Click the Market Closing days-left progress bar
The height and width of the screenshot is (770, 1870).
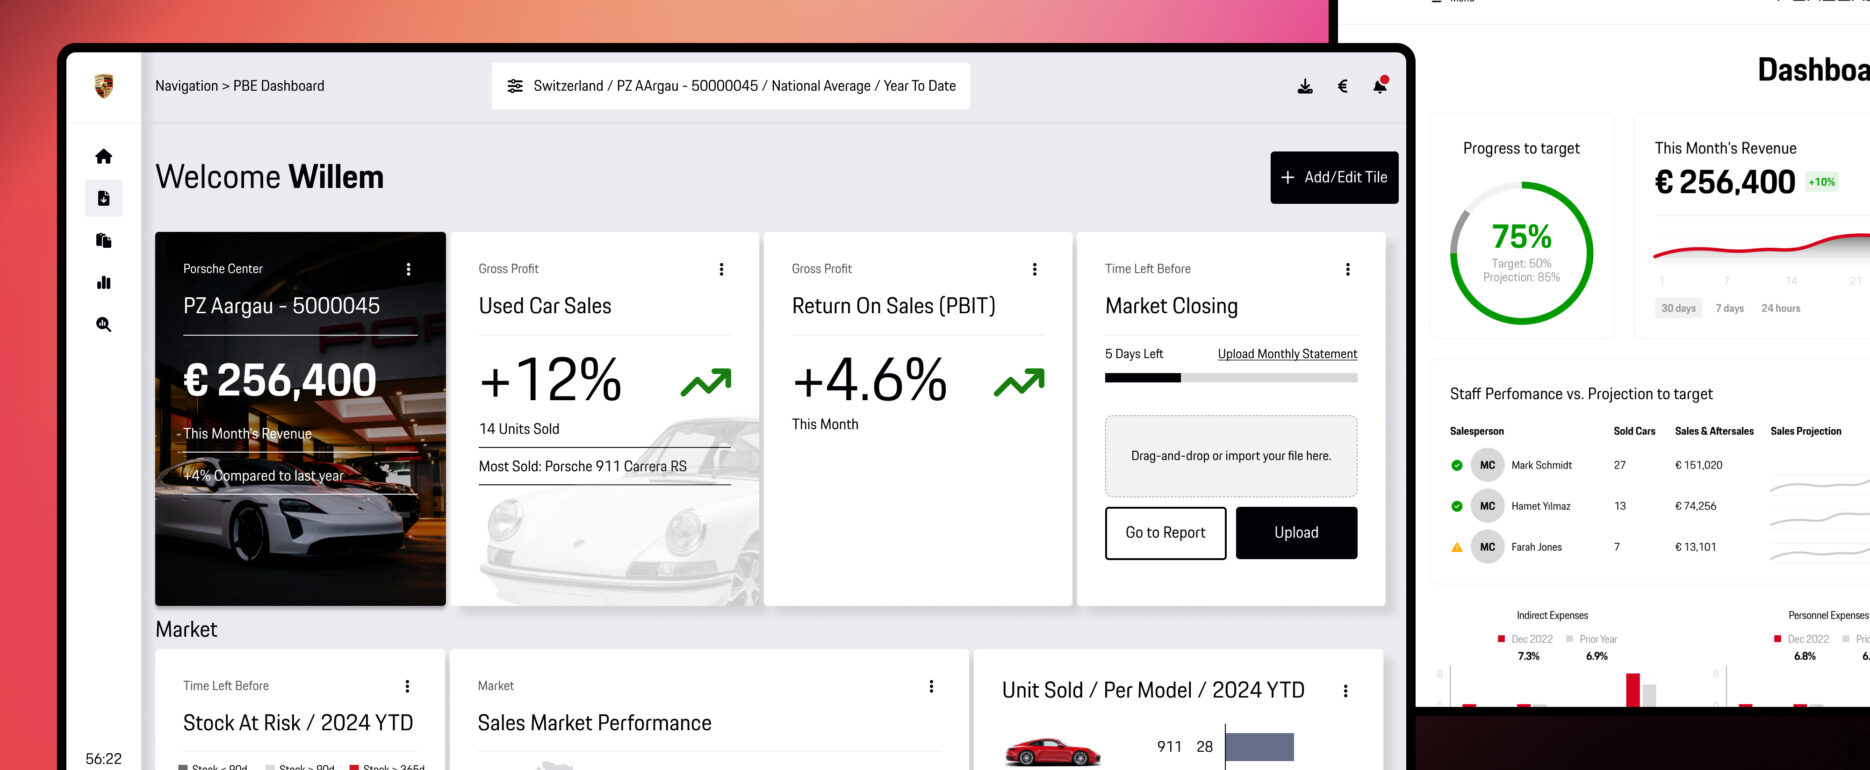pyautogui.click(x=1231, y=378)
